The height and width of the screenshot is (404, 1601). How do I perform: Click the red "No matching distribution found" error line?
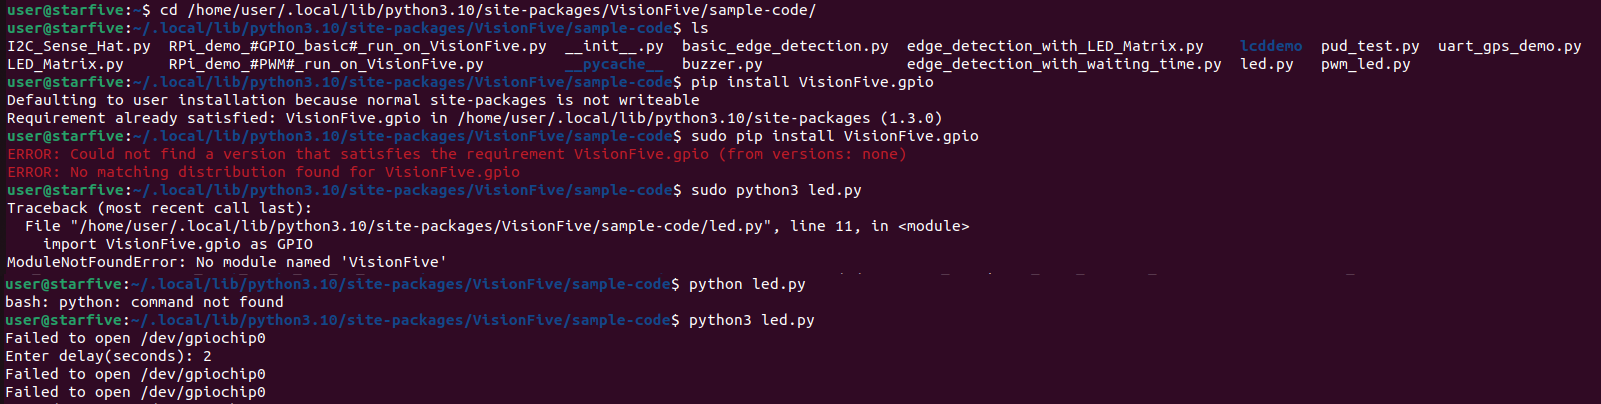(x=263, y=172)
